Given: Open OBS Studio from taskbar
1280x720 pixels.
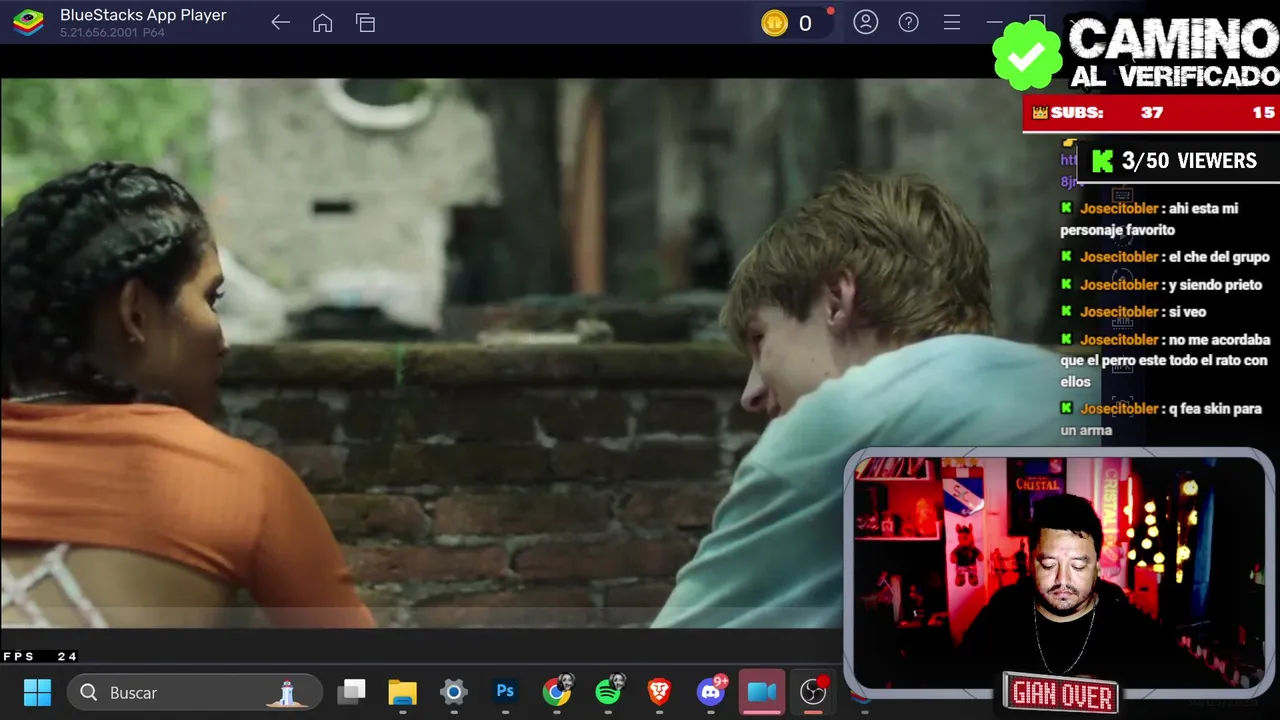Looking at the screenshot, I should (814, 691).
